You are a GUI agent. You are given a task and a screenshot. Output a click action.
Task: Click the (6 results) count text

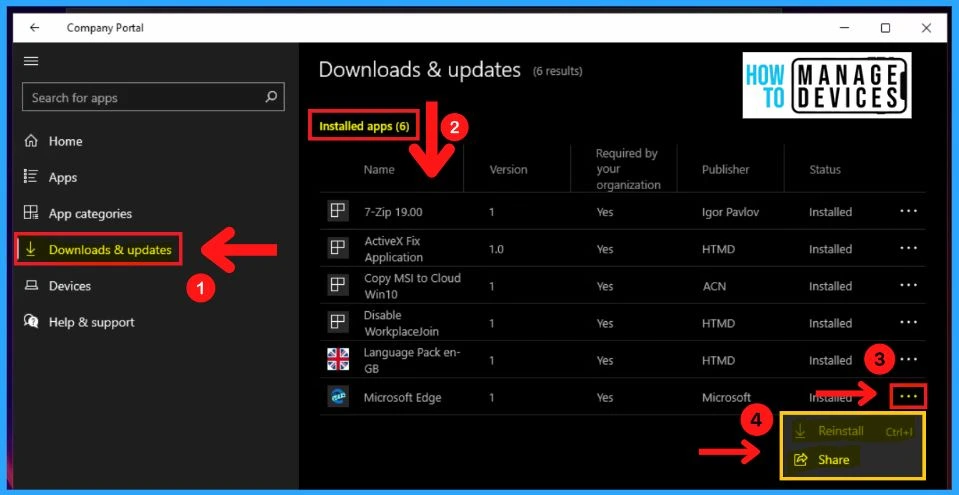[x=557, y=72]
